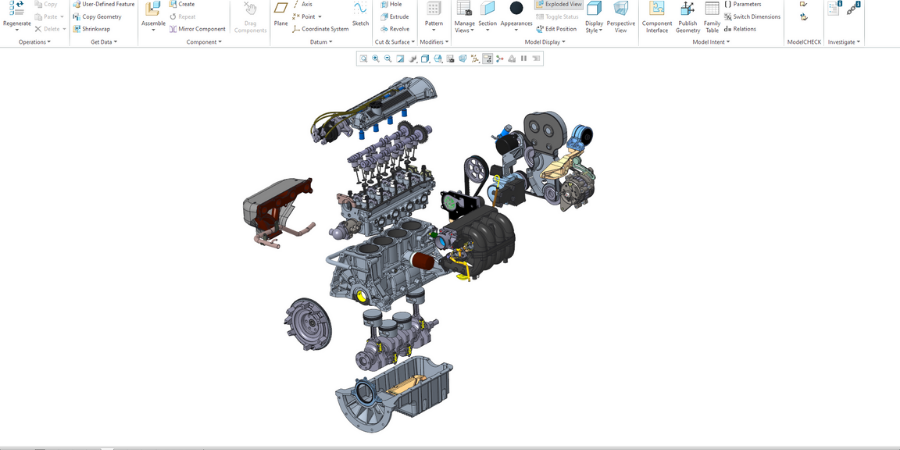Expand the Get Data group menu
The image size is (900, 450).
(104, 42)
